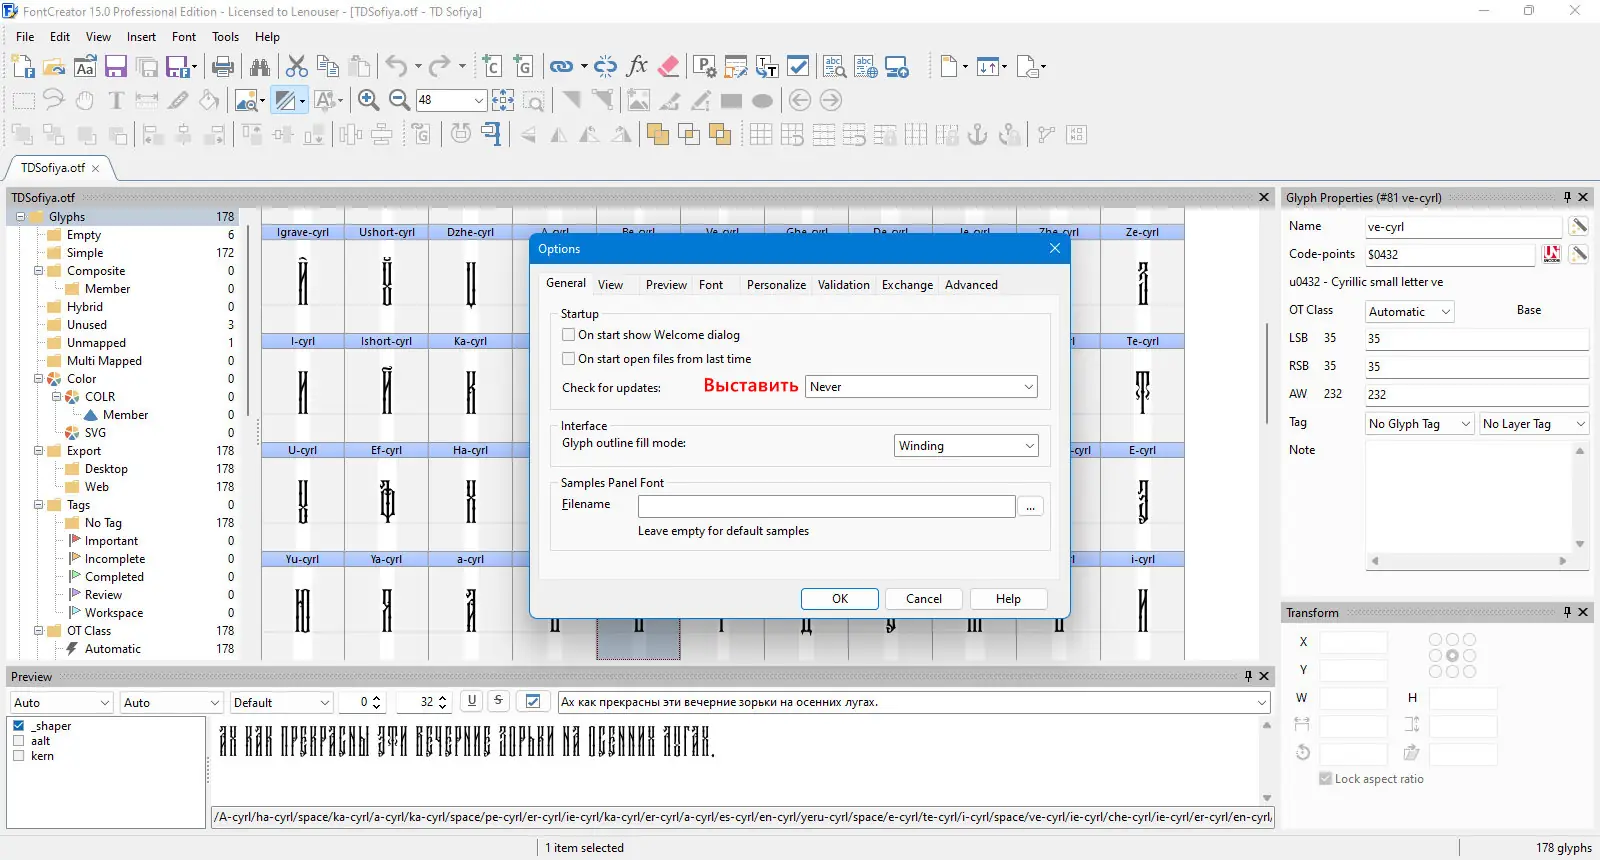Screen dimensions: 1600x860
Task: Click the font Aa preview icon
Action: 85,67
